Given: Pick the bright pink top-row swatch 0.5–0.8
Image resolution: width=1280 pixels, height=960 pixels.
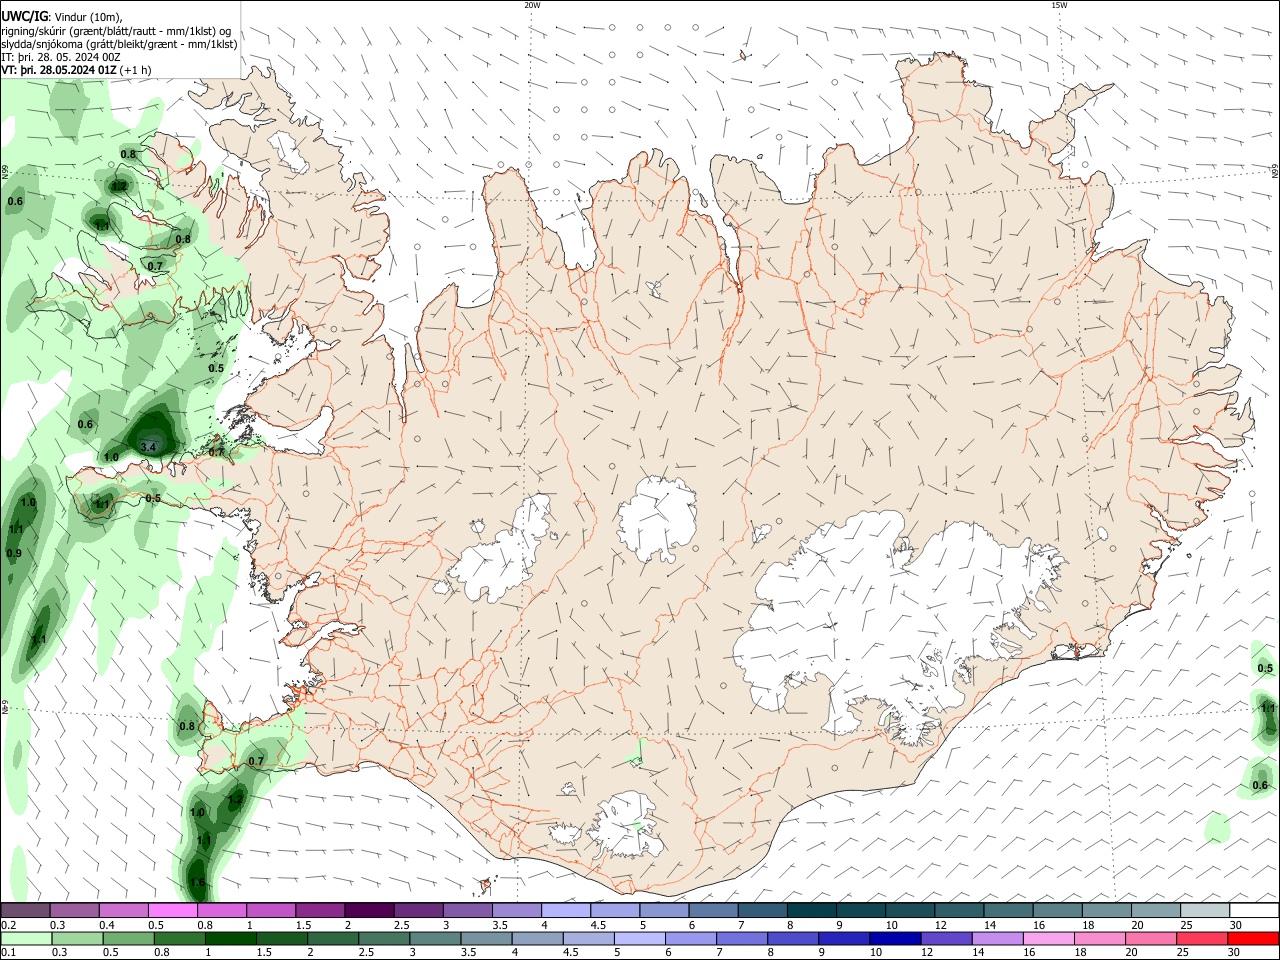Looking at the screenshot, I should coord(173,910).
